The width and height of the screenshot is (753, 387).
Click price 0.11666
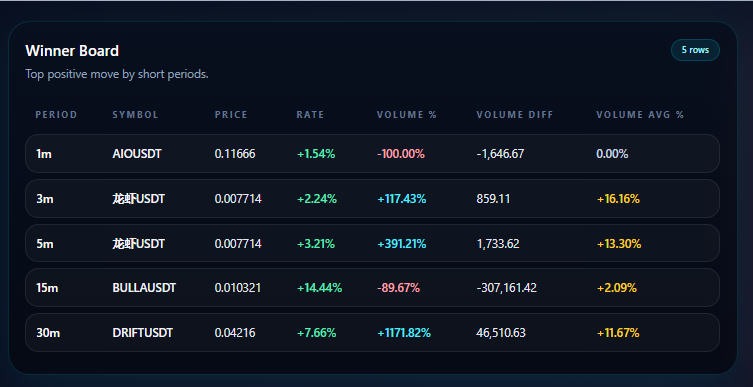coord(235,154)
